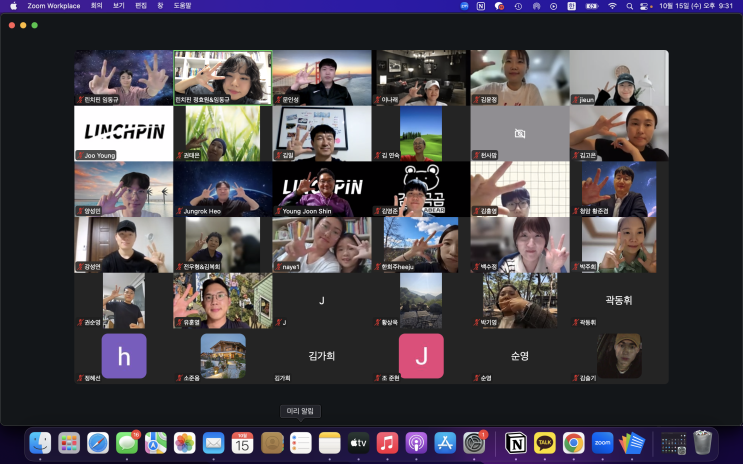Open Finder from the dock
The width and height of the screenshot is (743, 464).
[40, 442]
